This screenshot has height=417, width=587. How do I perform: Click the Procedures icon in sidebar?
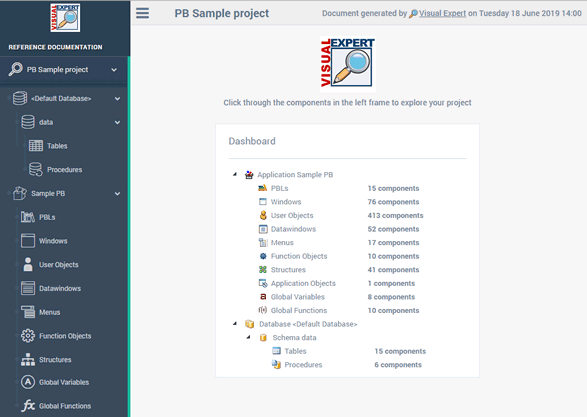36,169
